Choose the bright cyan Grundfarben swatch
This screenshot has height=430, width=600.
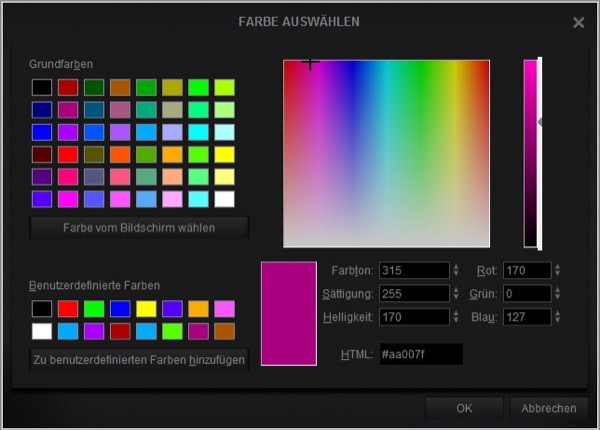(x=198, y=132)
